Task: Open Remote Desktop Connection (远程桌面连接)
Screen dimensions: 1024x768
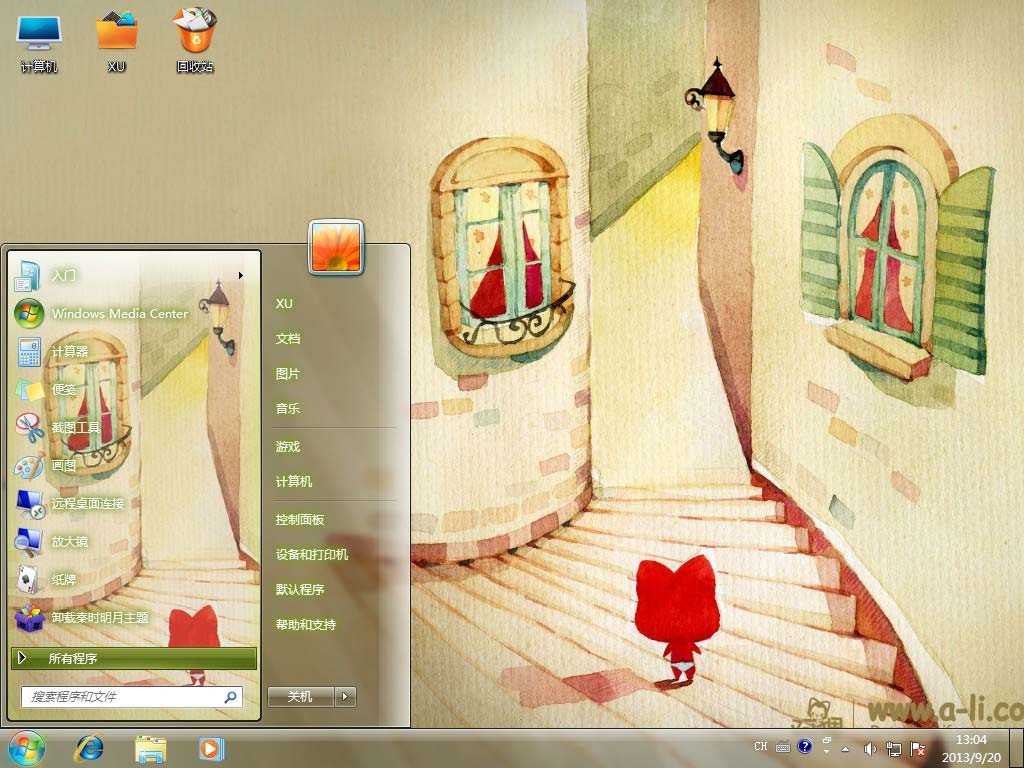Action: click(87, 504)
